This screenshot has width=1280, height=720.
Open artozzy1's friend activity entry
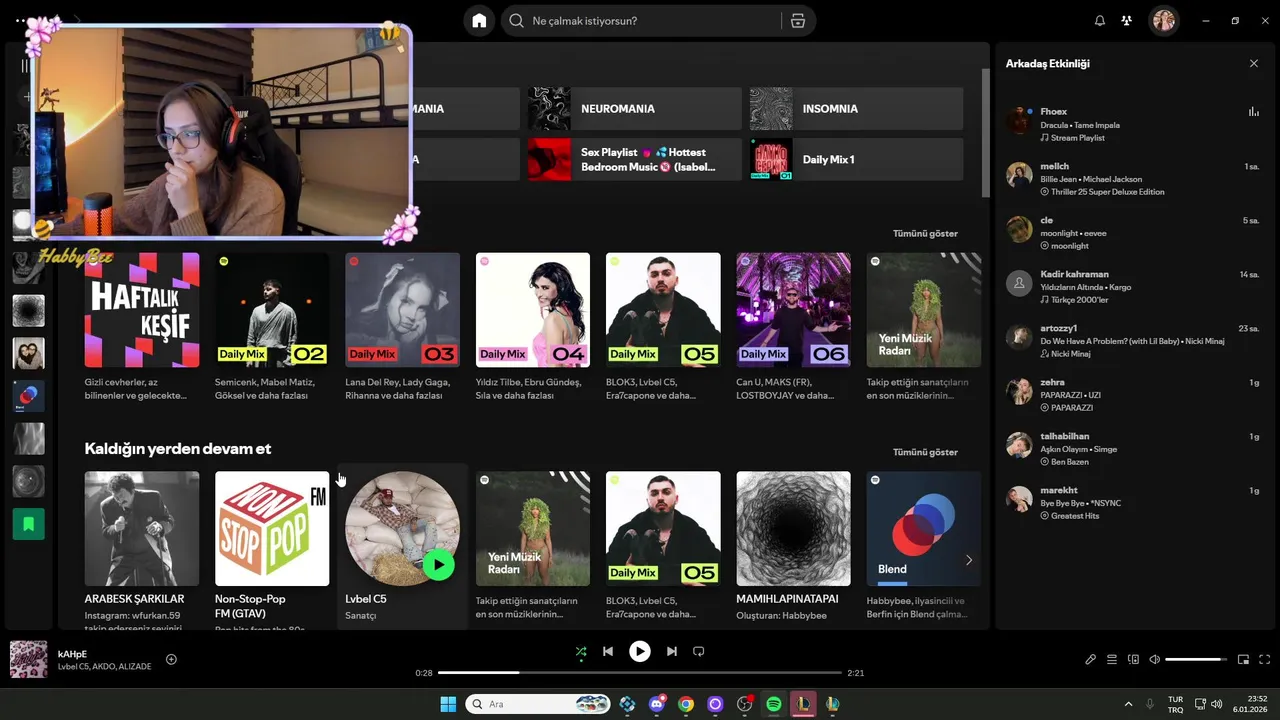[1134, 340]
